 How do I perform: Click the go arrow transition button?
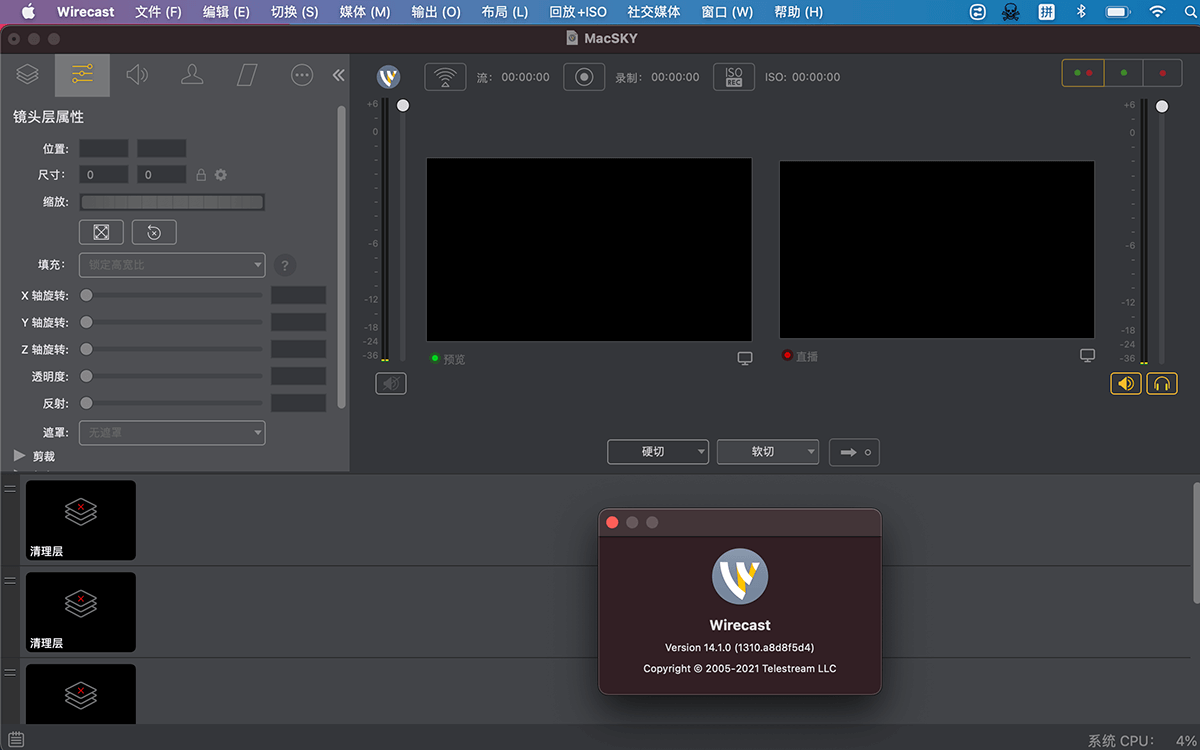854,452
